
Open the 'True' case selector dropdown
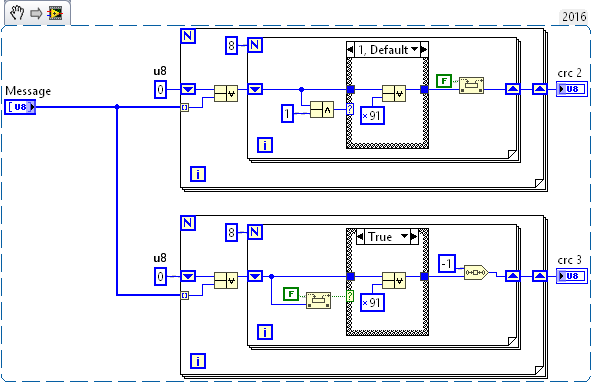[404, 236]
